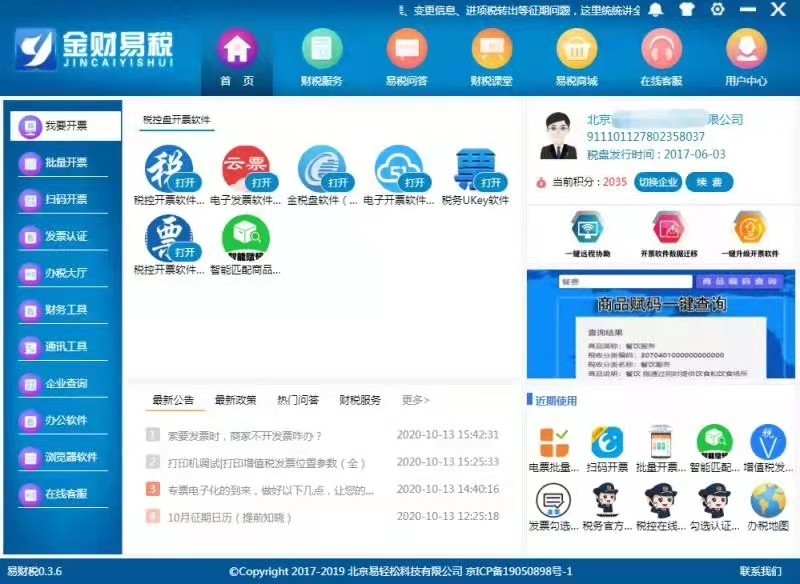The image size is (800, 584).
Task: Open the skin (shirt) theme icon
Action: [686, 10]
